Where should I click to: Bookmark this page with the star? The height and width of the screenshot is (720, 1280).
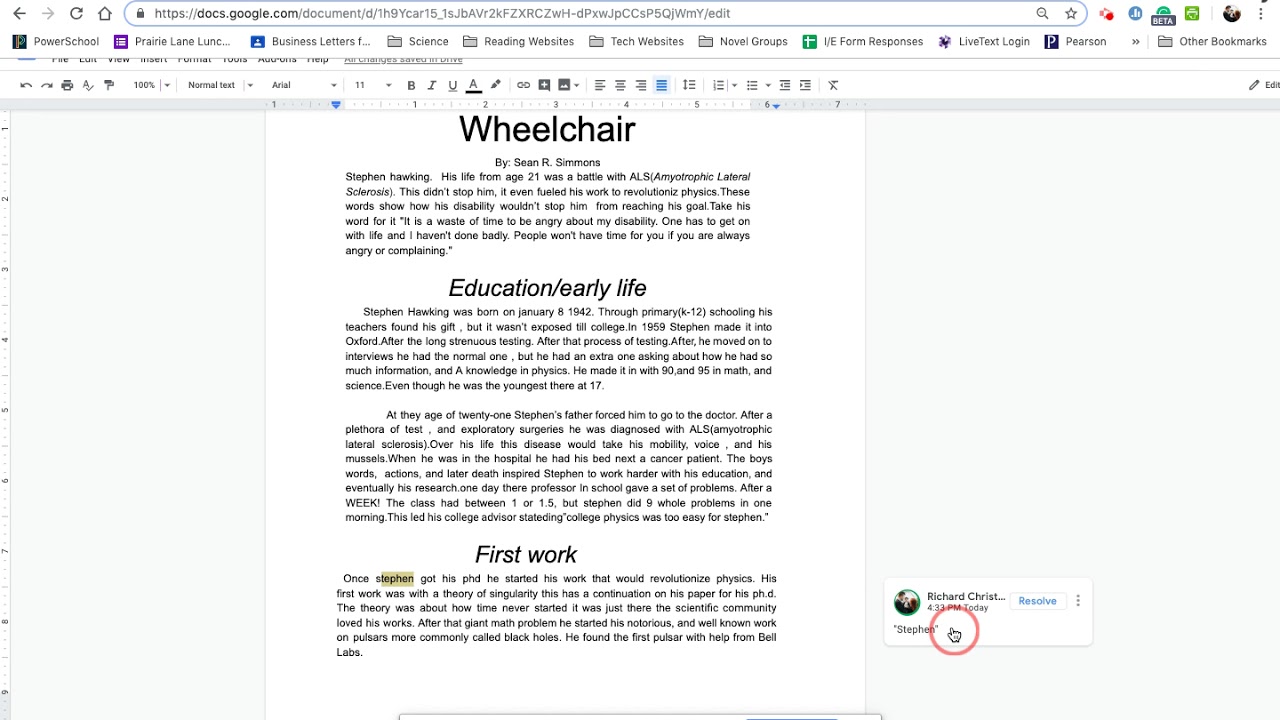tap(1071, 13)
